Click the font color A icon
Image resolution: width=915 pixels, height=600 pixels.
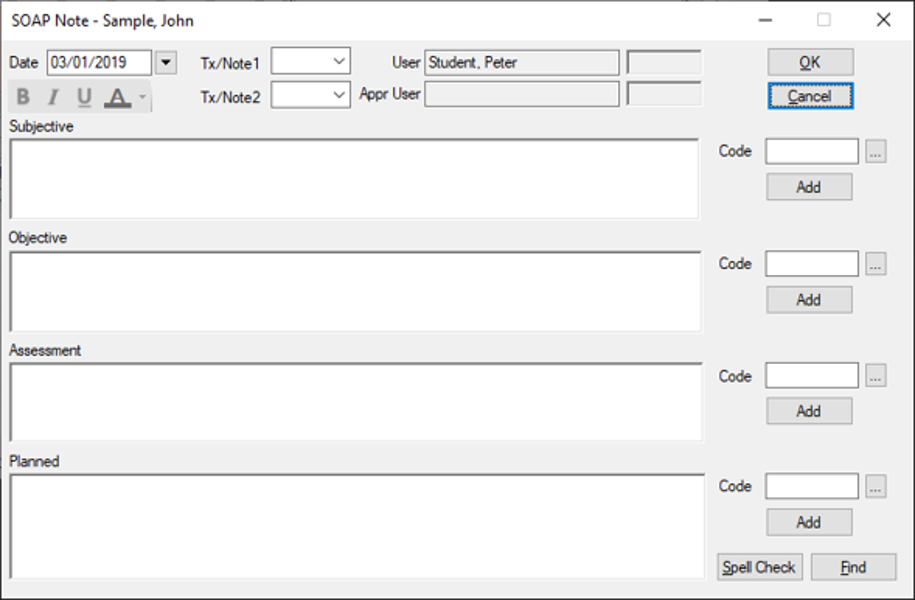coord(118,97)
